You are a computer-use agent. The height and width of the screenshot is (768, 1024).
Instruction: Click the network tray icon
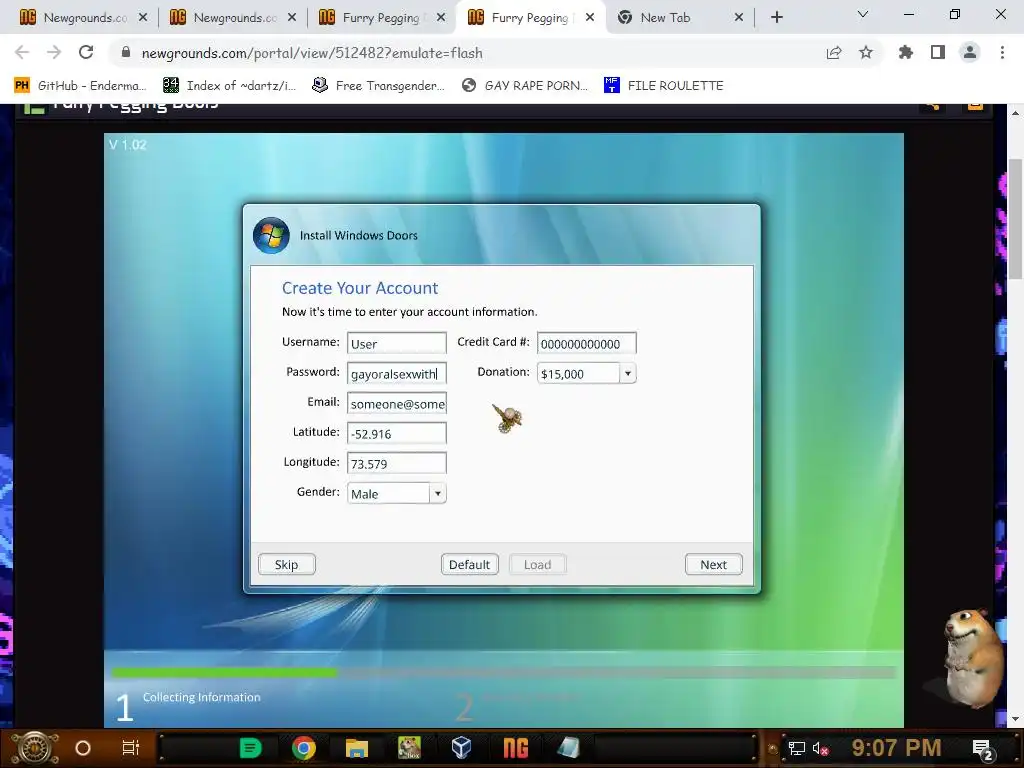(x=797, y=749)
